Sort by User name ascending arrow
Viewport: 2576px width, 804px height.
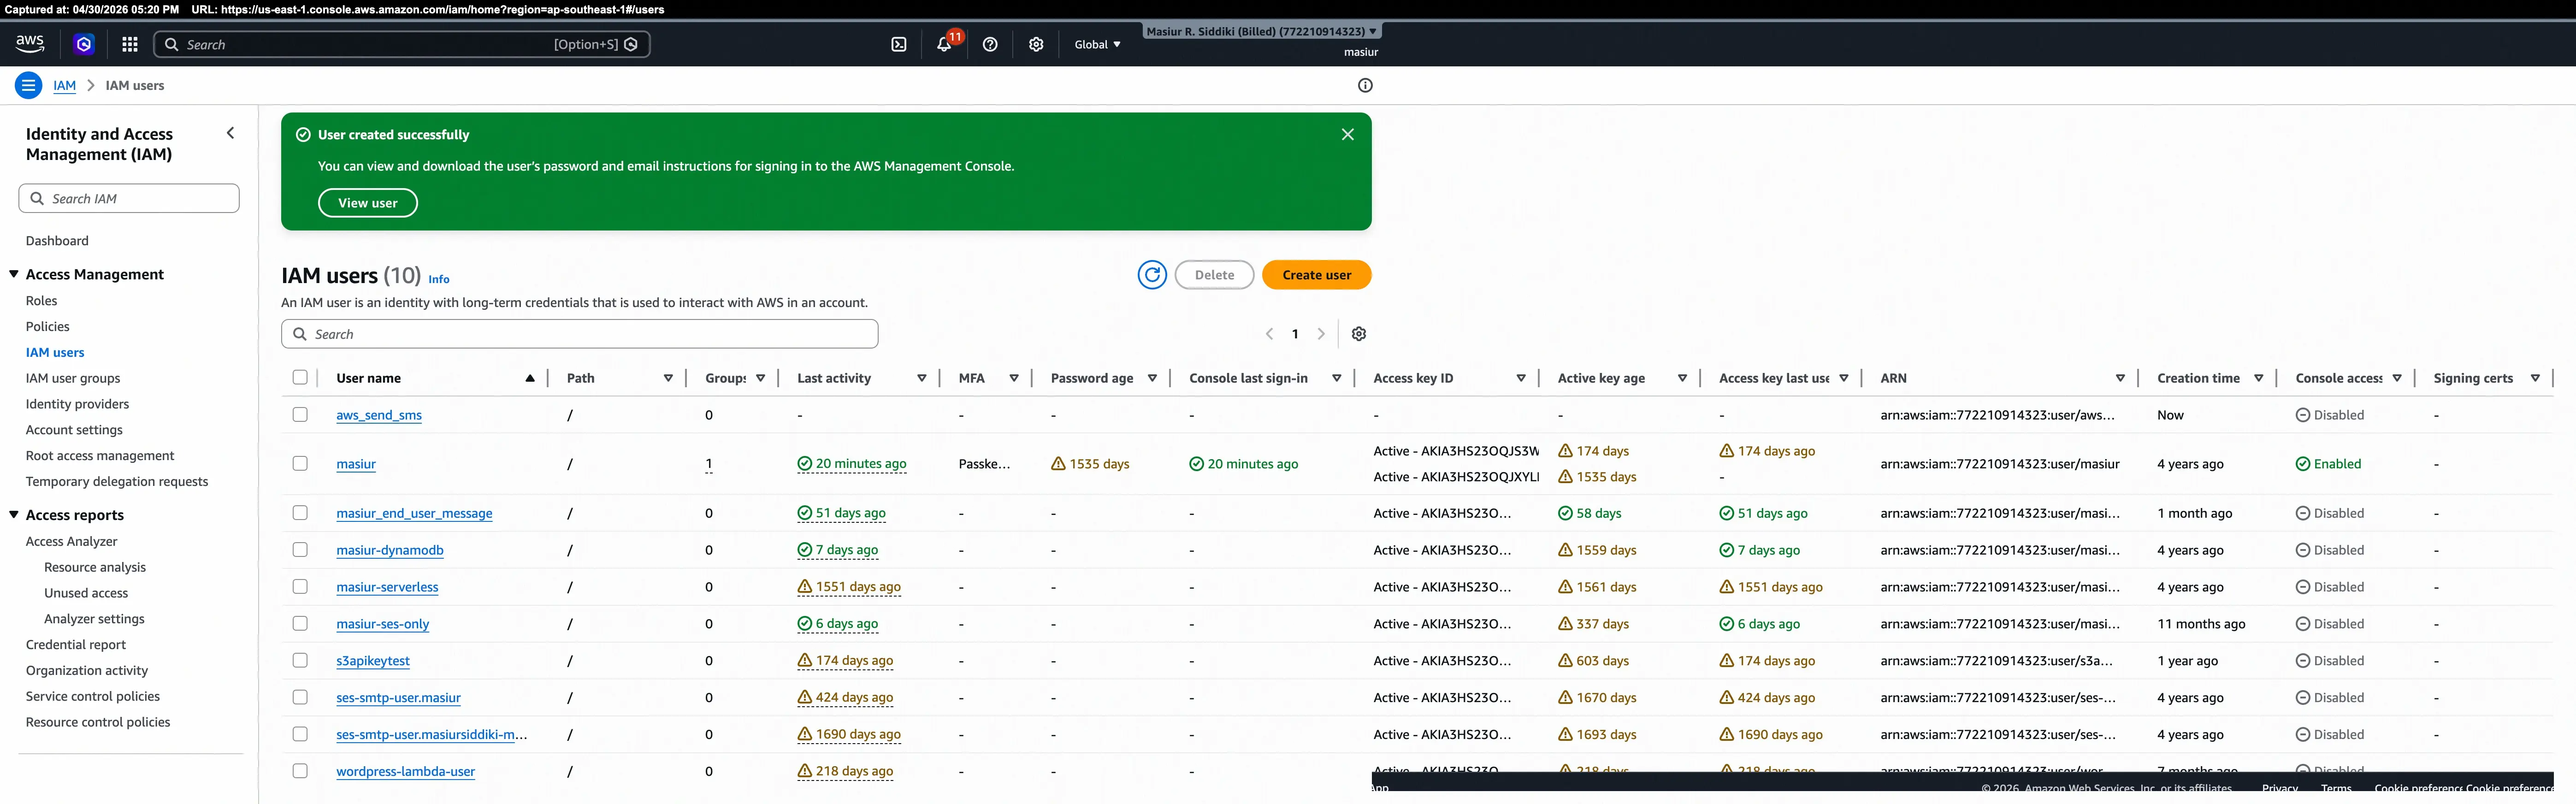pos(530,378)
